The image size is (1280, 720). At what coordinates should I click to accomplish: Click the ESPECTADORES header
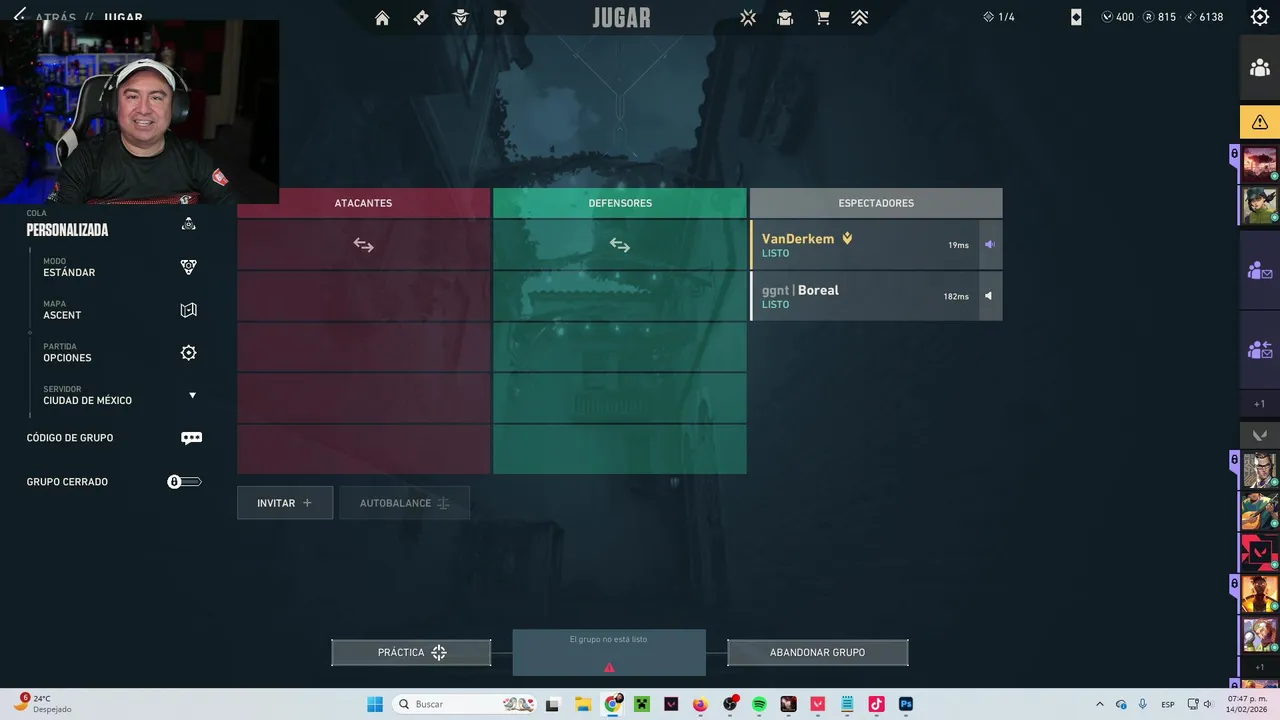pos(876,203)
